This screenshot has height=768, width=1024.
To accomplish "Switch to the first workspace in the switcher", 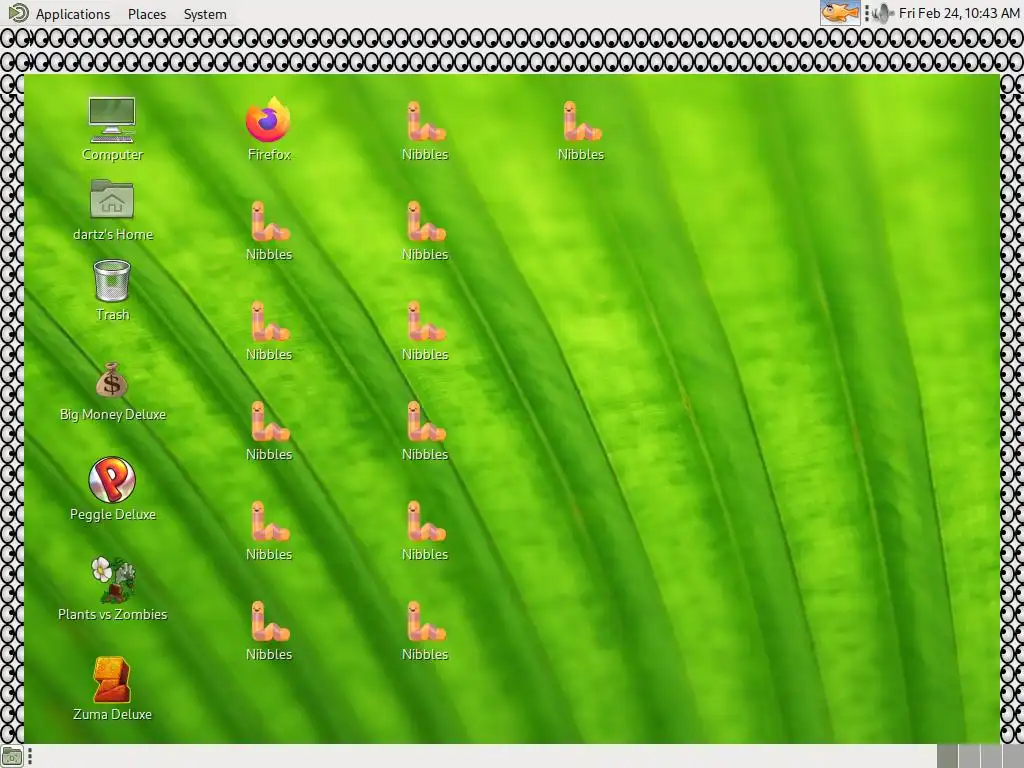I will [947, 756].
